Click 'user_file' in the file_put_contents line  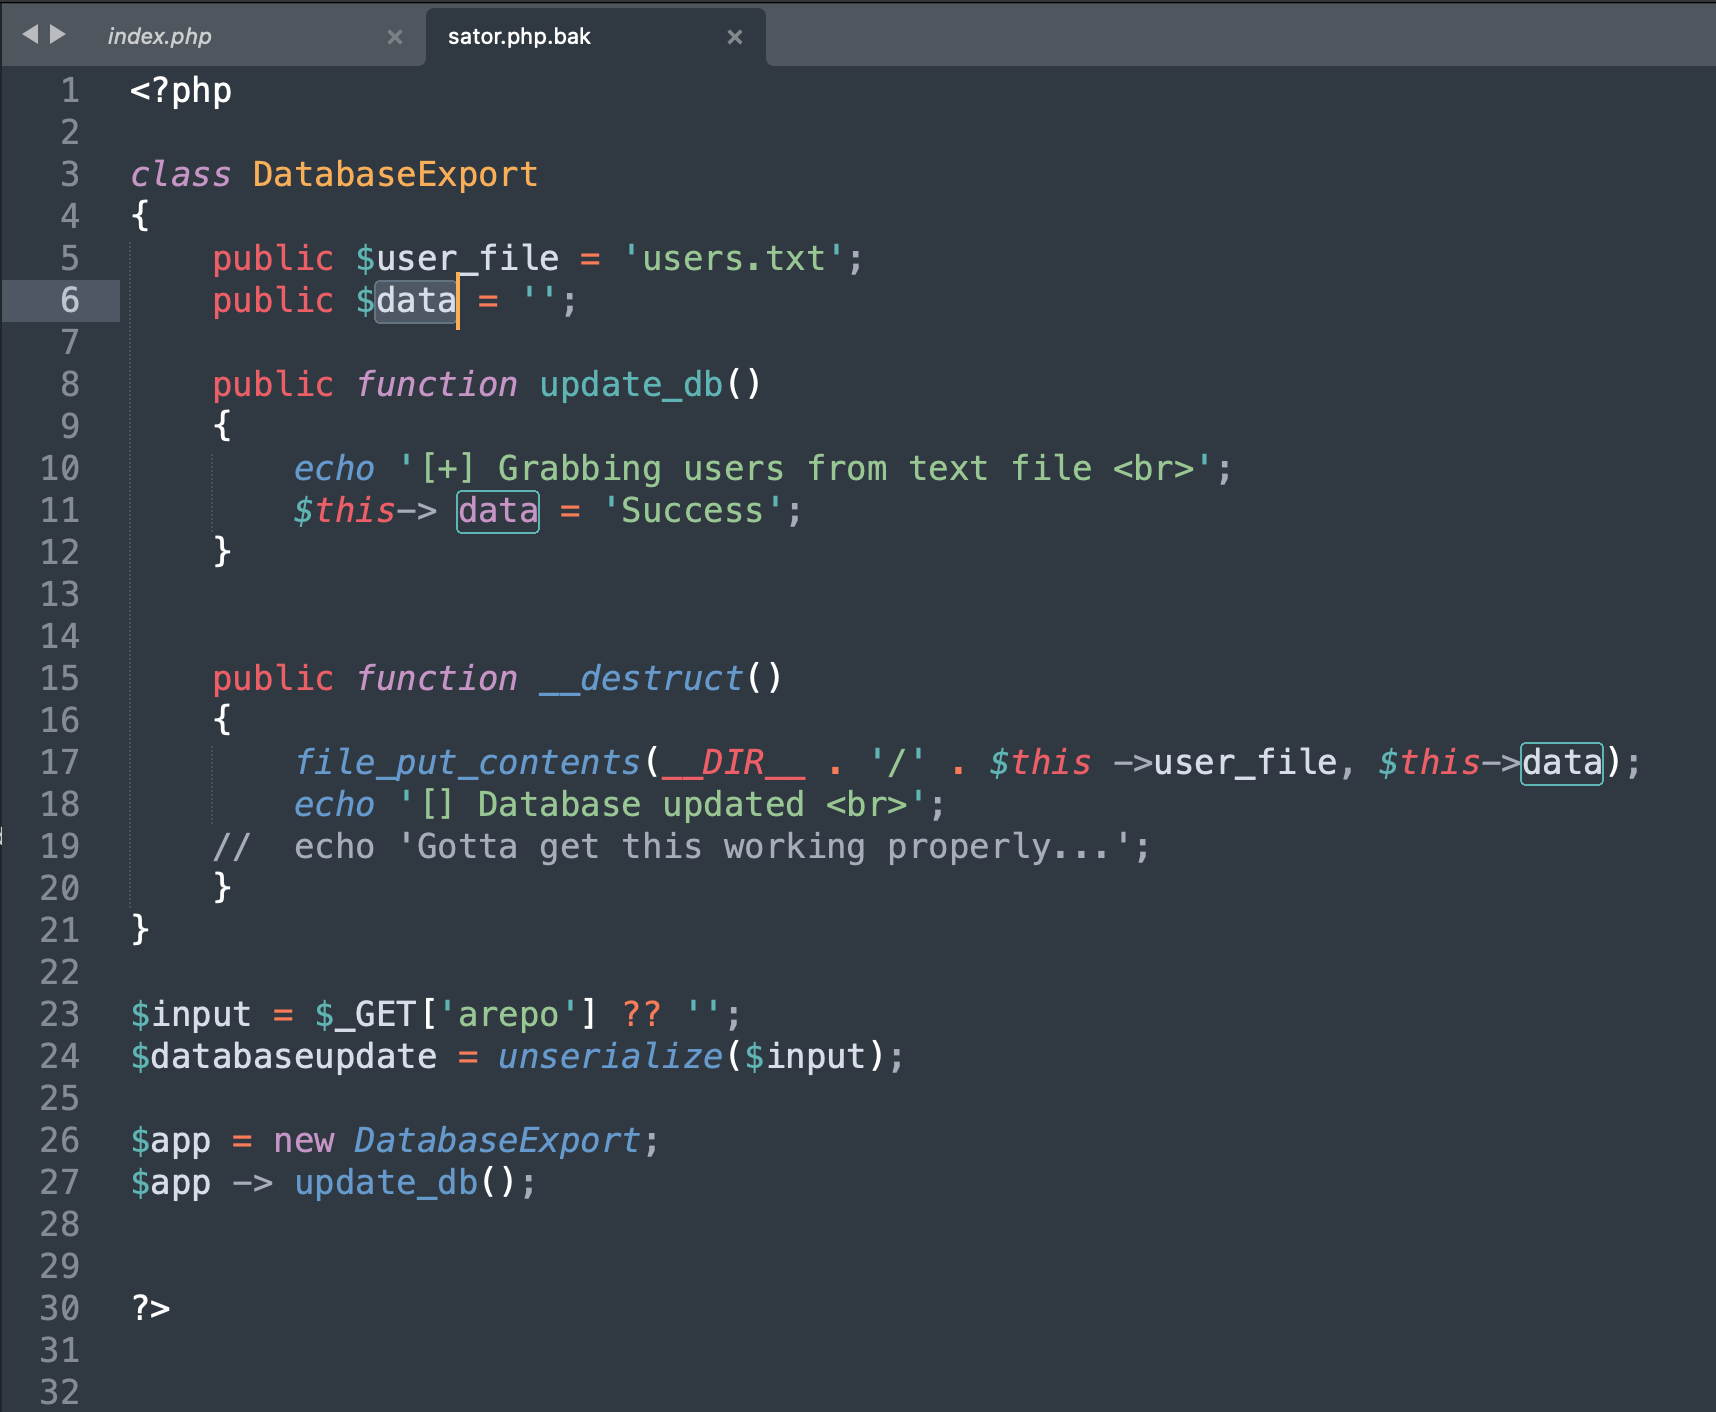[1246, 763]
